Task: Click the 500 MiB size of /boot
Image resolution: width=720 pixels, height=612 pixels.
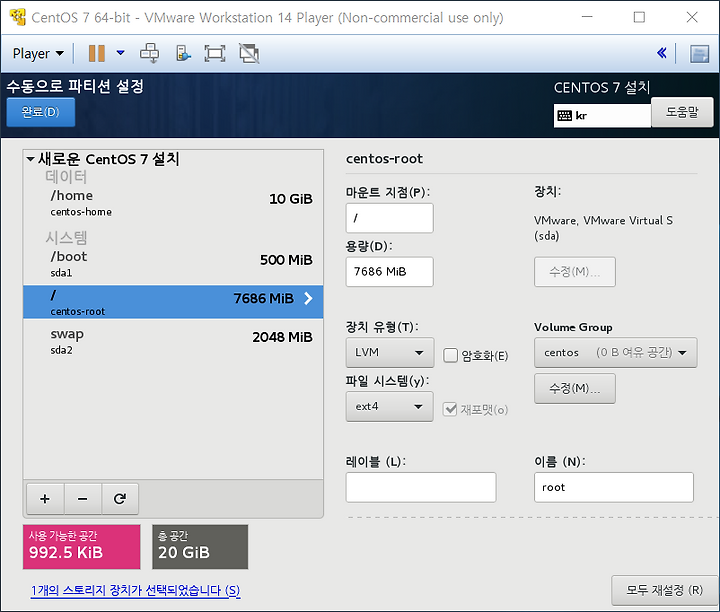Action: click(286, 260)
